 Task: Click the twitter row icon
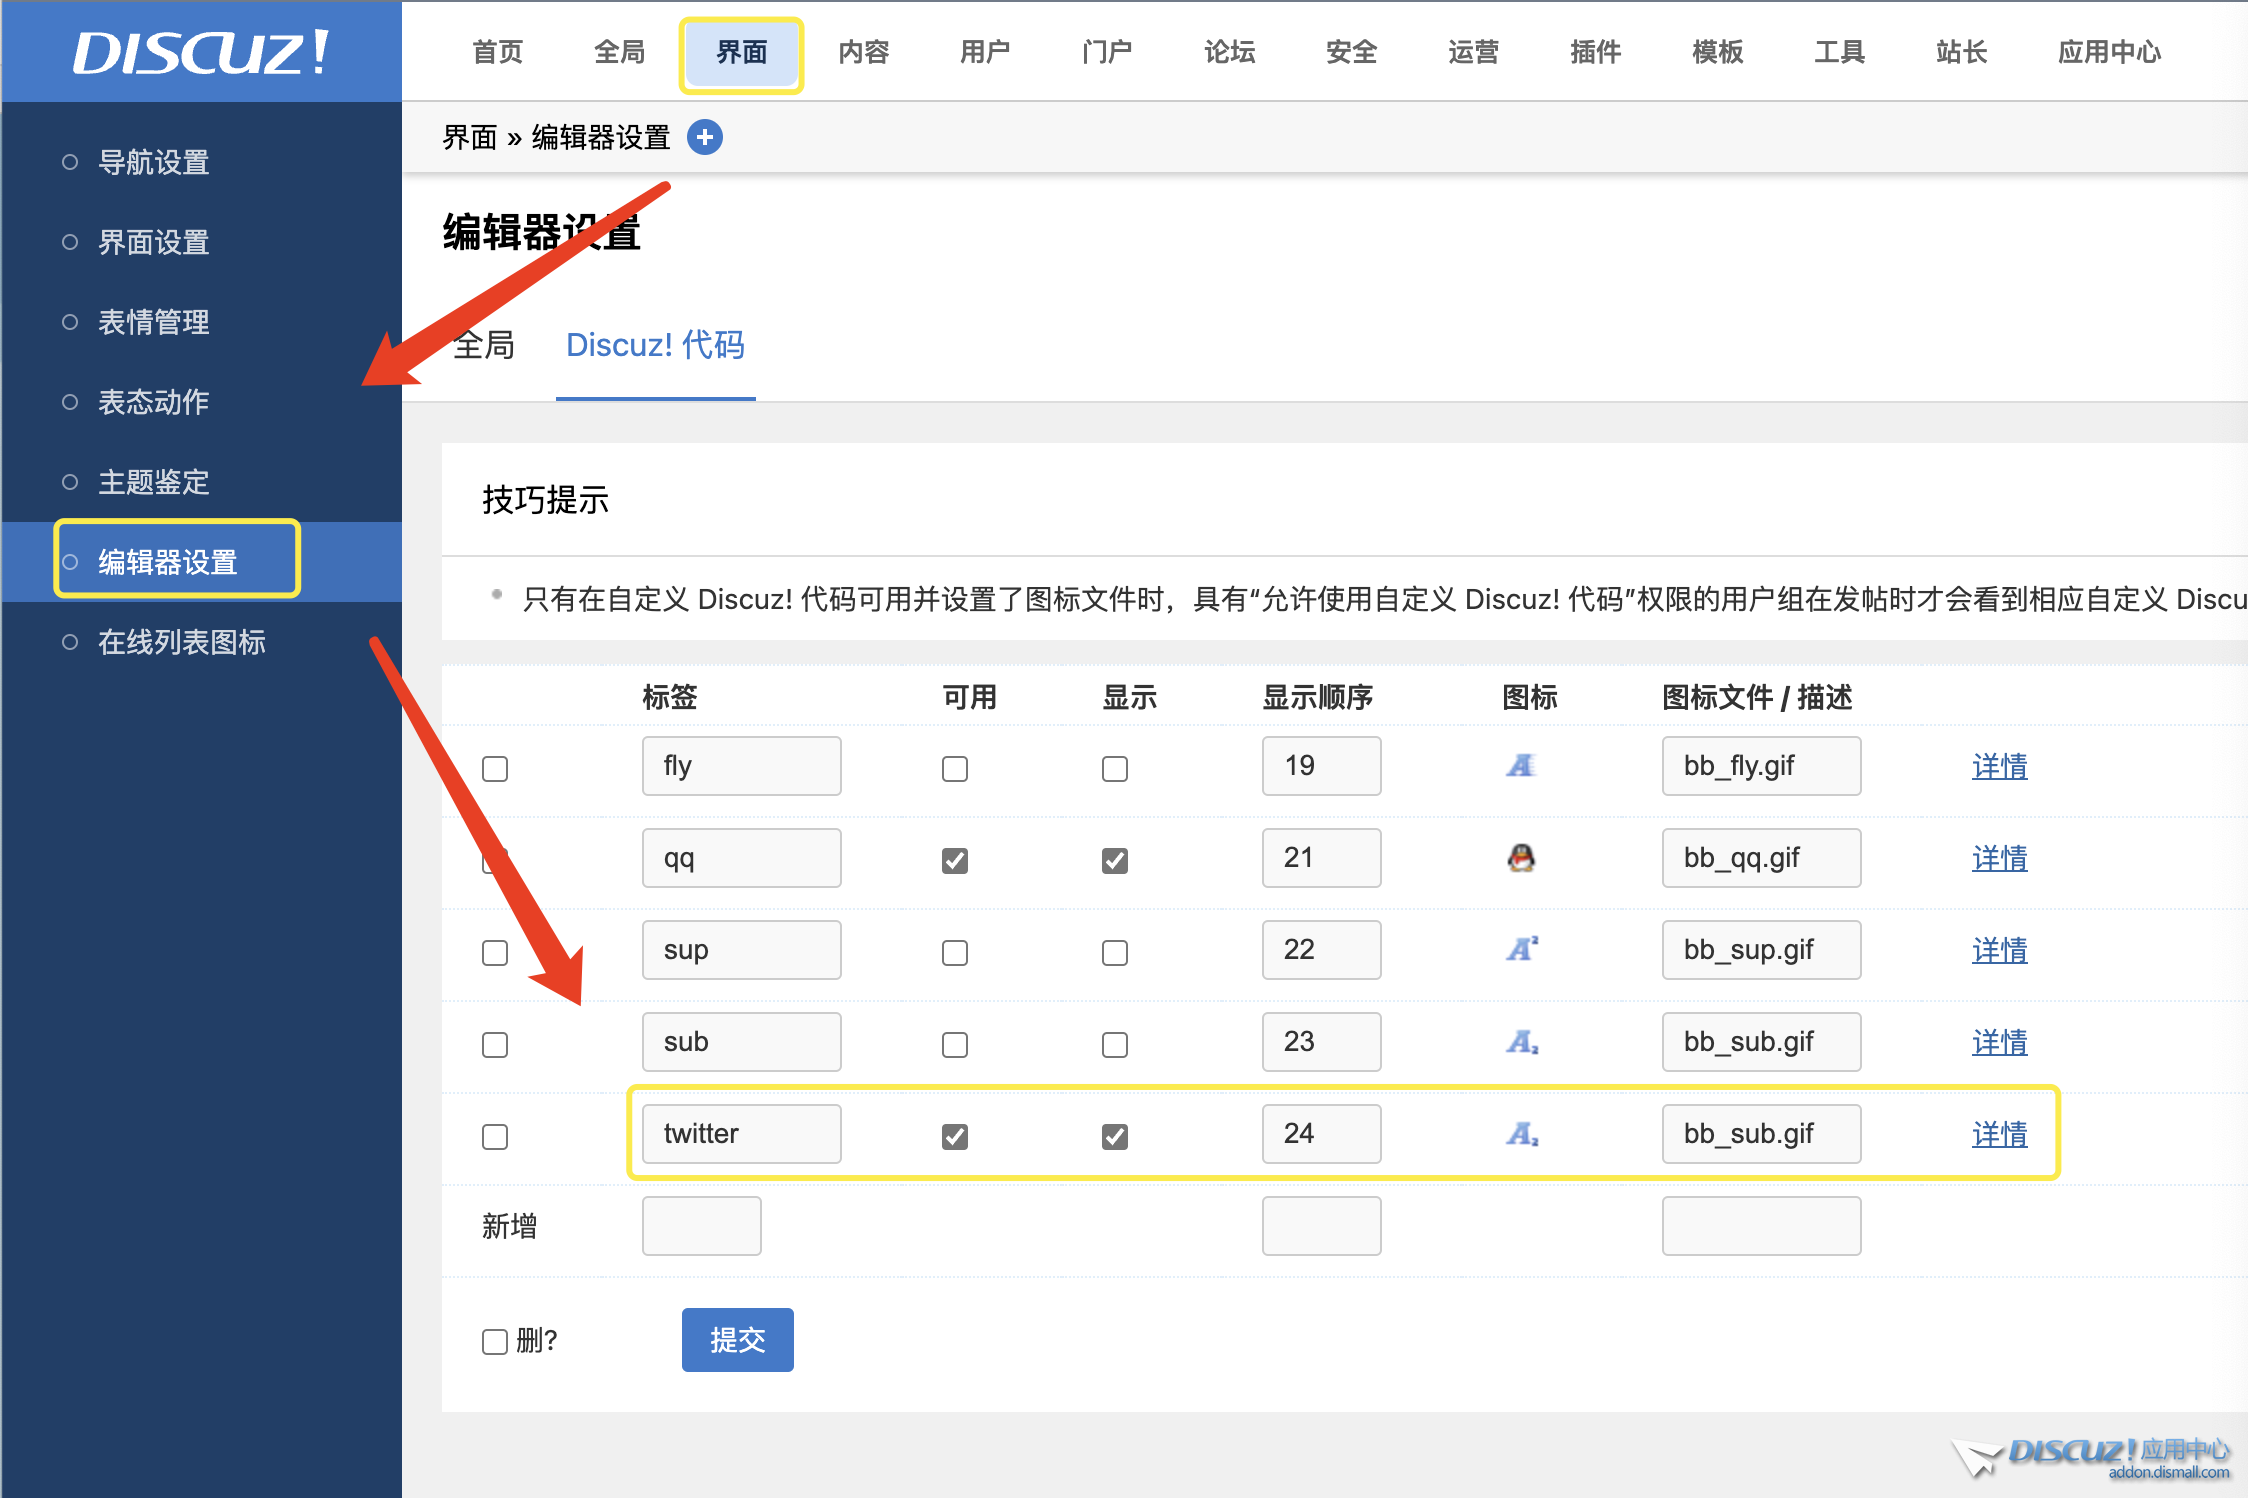(x=1521, y=1134)
